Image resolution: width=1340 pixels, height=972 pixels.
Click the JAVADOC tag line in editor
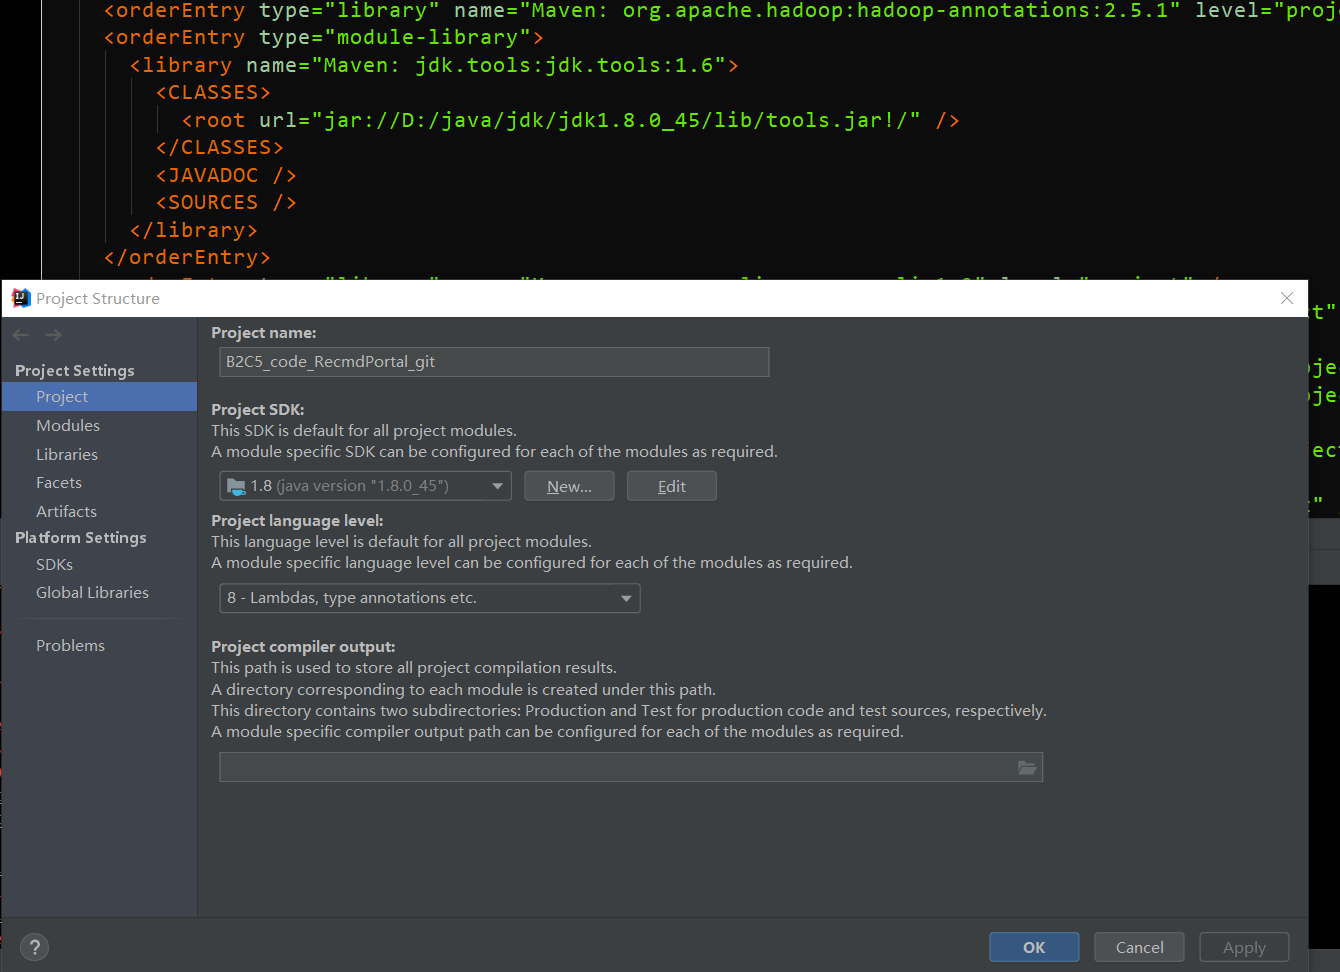pyautogui.click(x=226, y=175)
